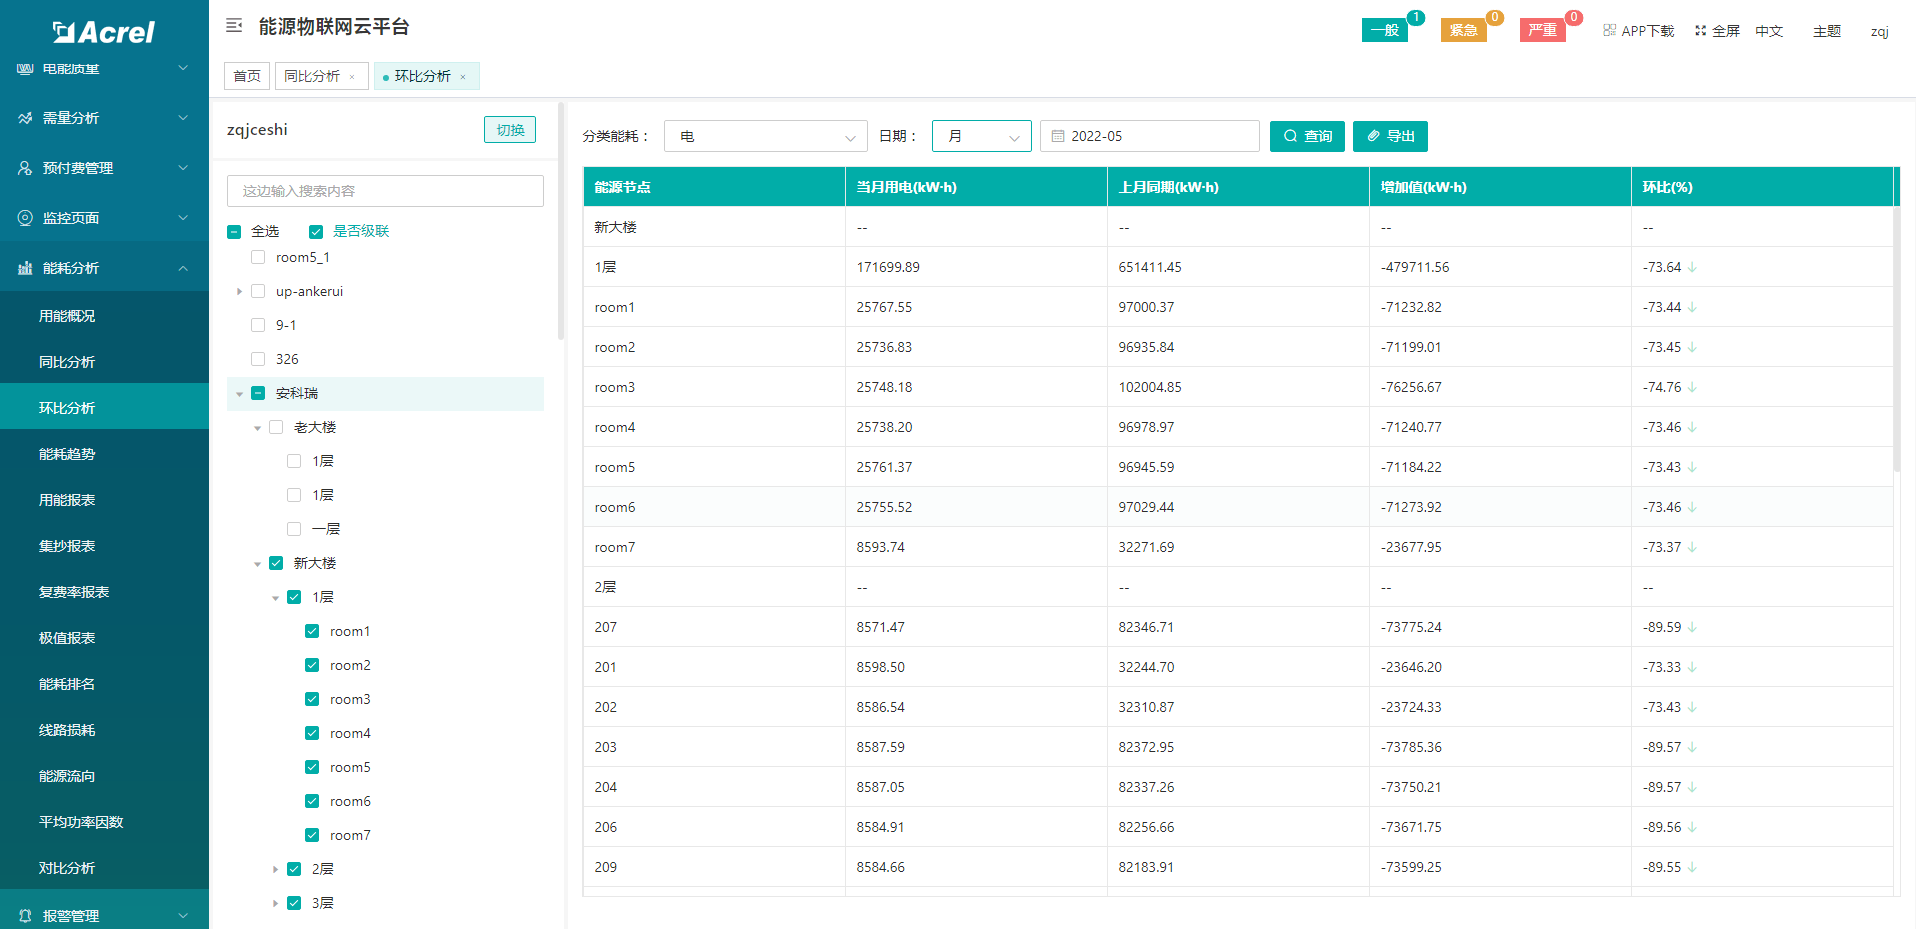This screenshot has width=1916, height=929.
Task: Click the down arrow beside -74.76 for room3
Action: (1692, 387)
